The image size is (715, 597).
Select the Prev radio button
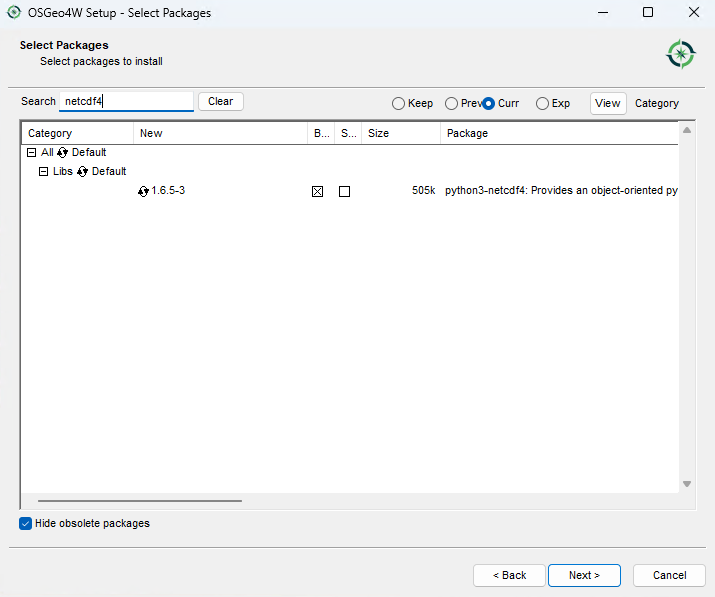452,103
